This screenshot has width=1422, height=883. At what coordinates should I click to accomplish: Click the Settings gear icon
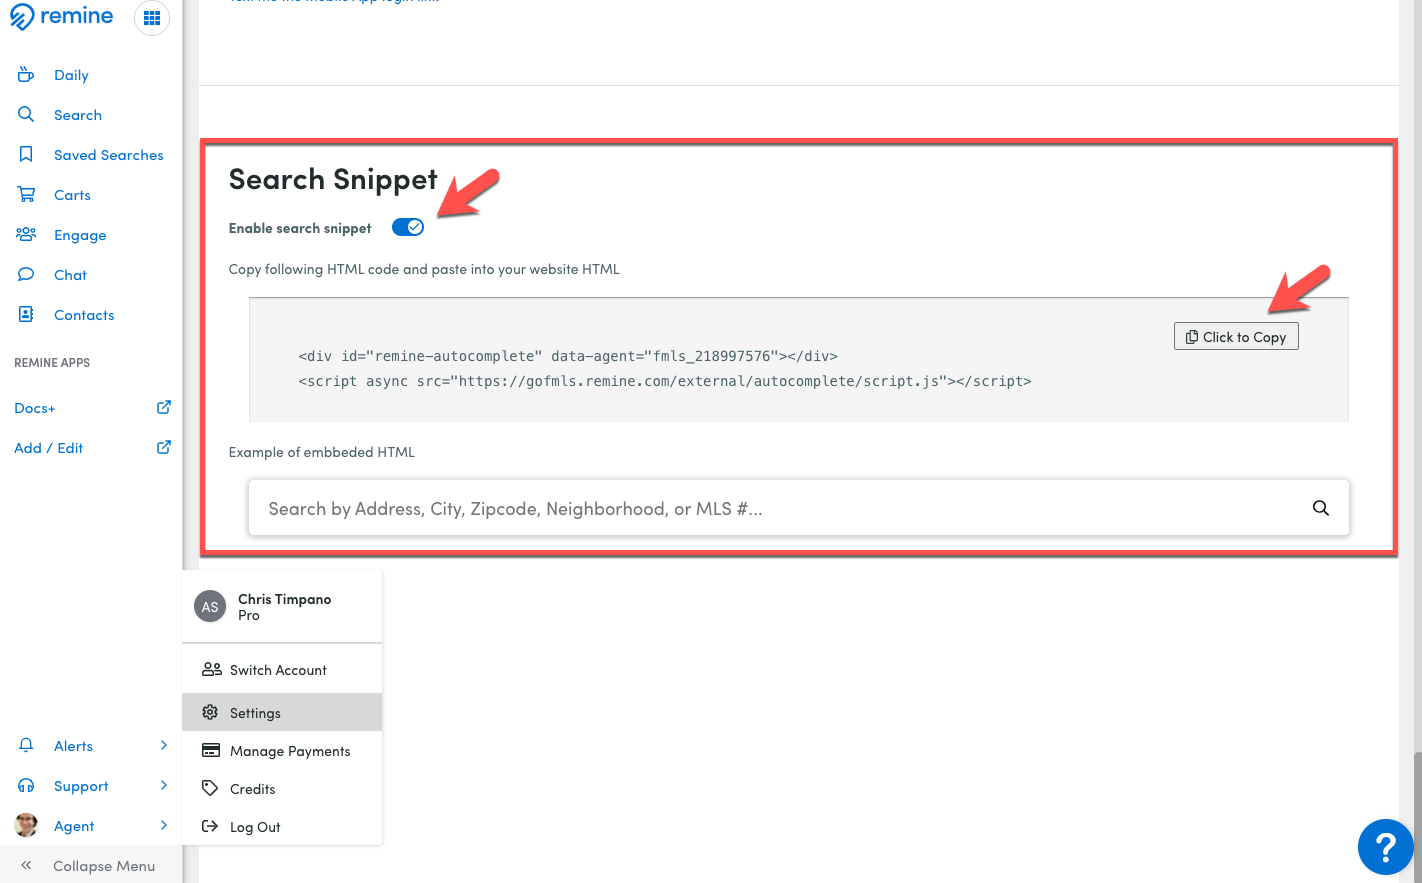[210, 712]
